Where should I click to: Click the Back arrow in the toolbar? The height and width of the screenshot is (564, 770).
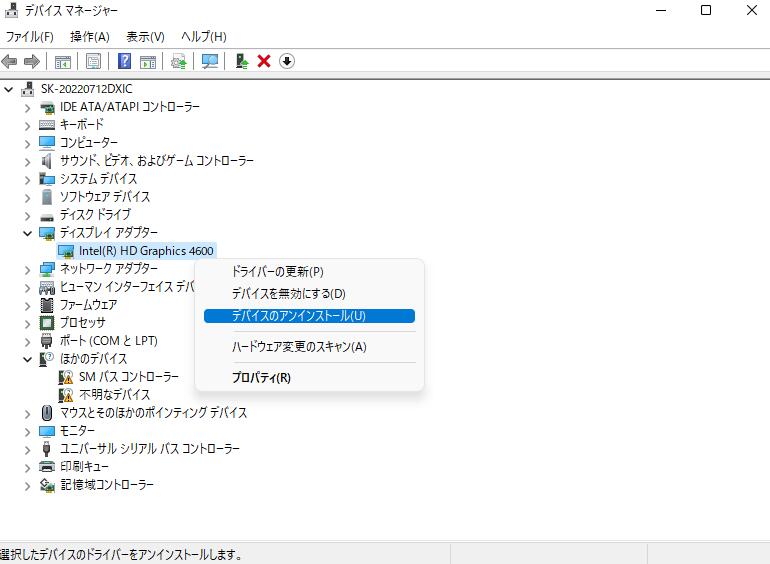[11, 61]
